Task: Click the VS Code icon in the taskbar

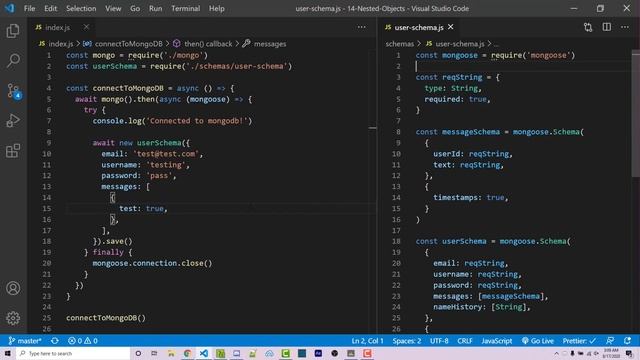Action: click(204, 353)
